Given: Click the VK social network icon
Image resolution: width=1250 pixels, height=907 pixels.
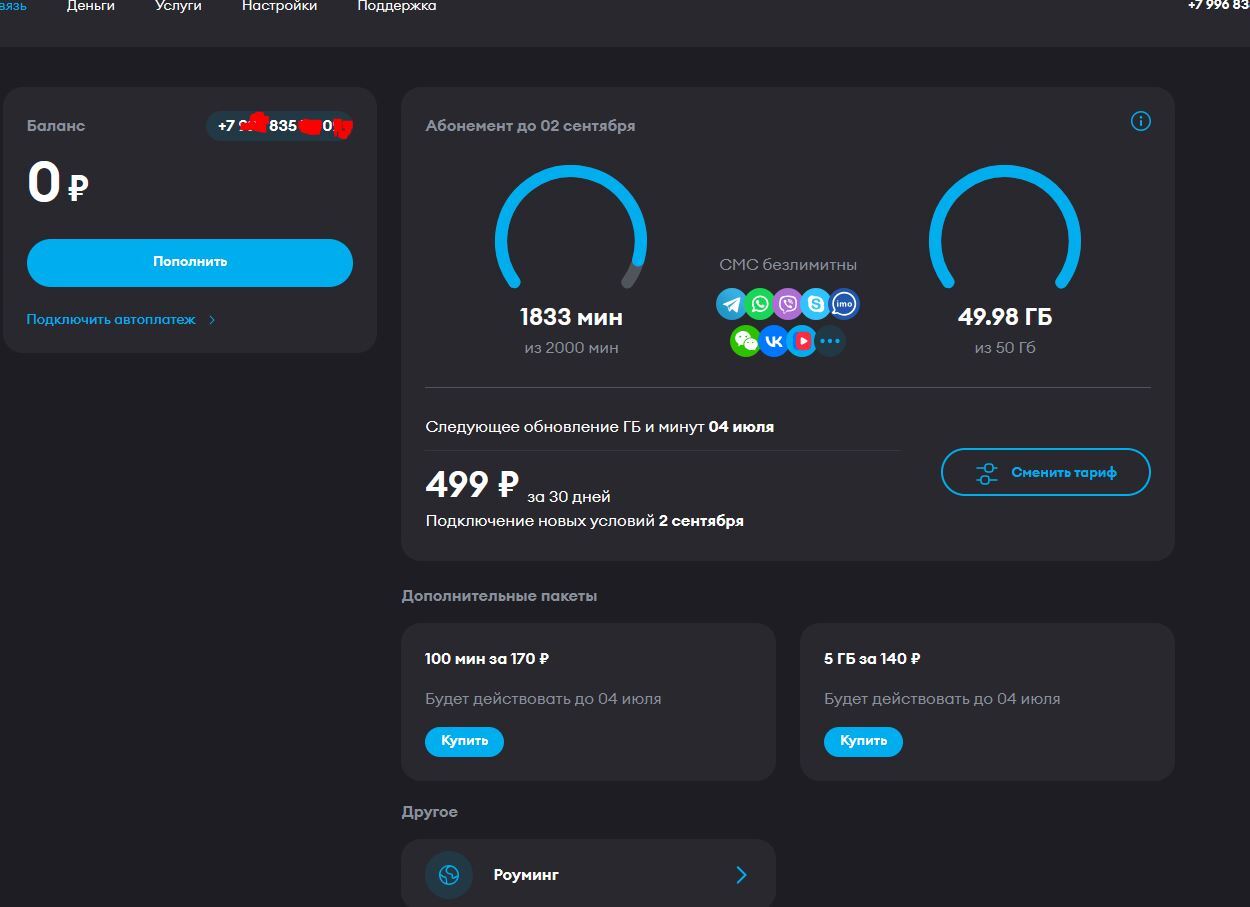Looking at the screenshot, I should (x=773, y=341).
